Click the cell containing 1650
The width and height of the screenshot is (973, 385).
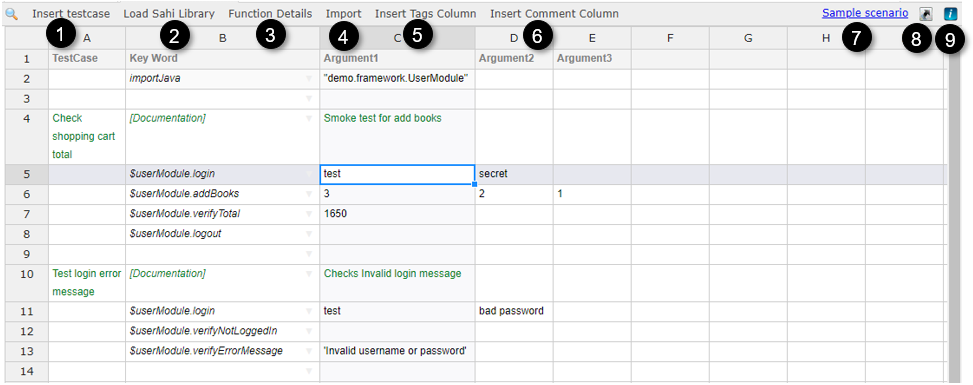(x=397, y=214)
